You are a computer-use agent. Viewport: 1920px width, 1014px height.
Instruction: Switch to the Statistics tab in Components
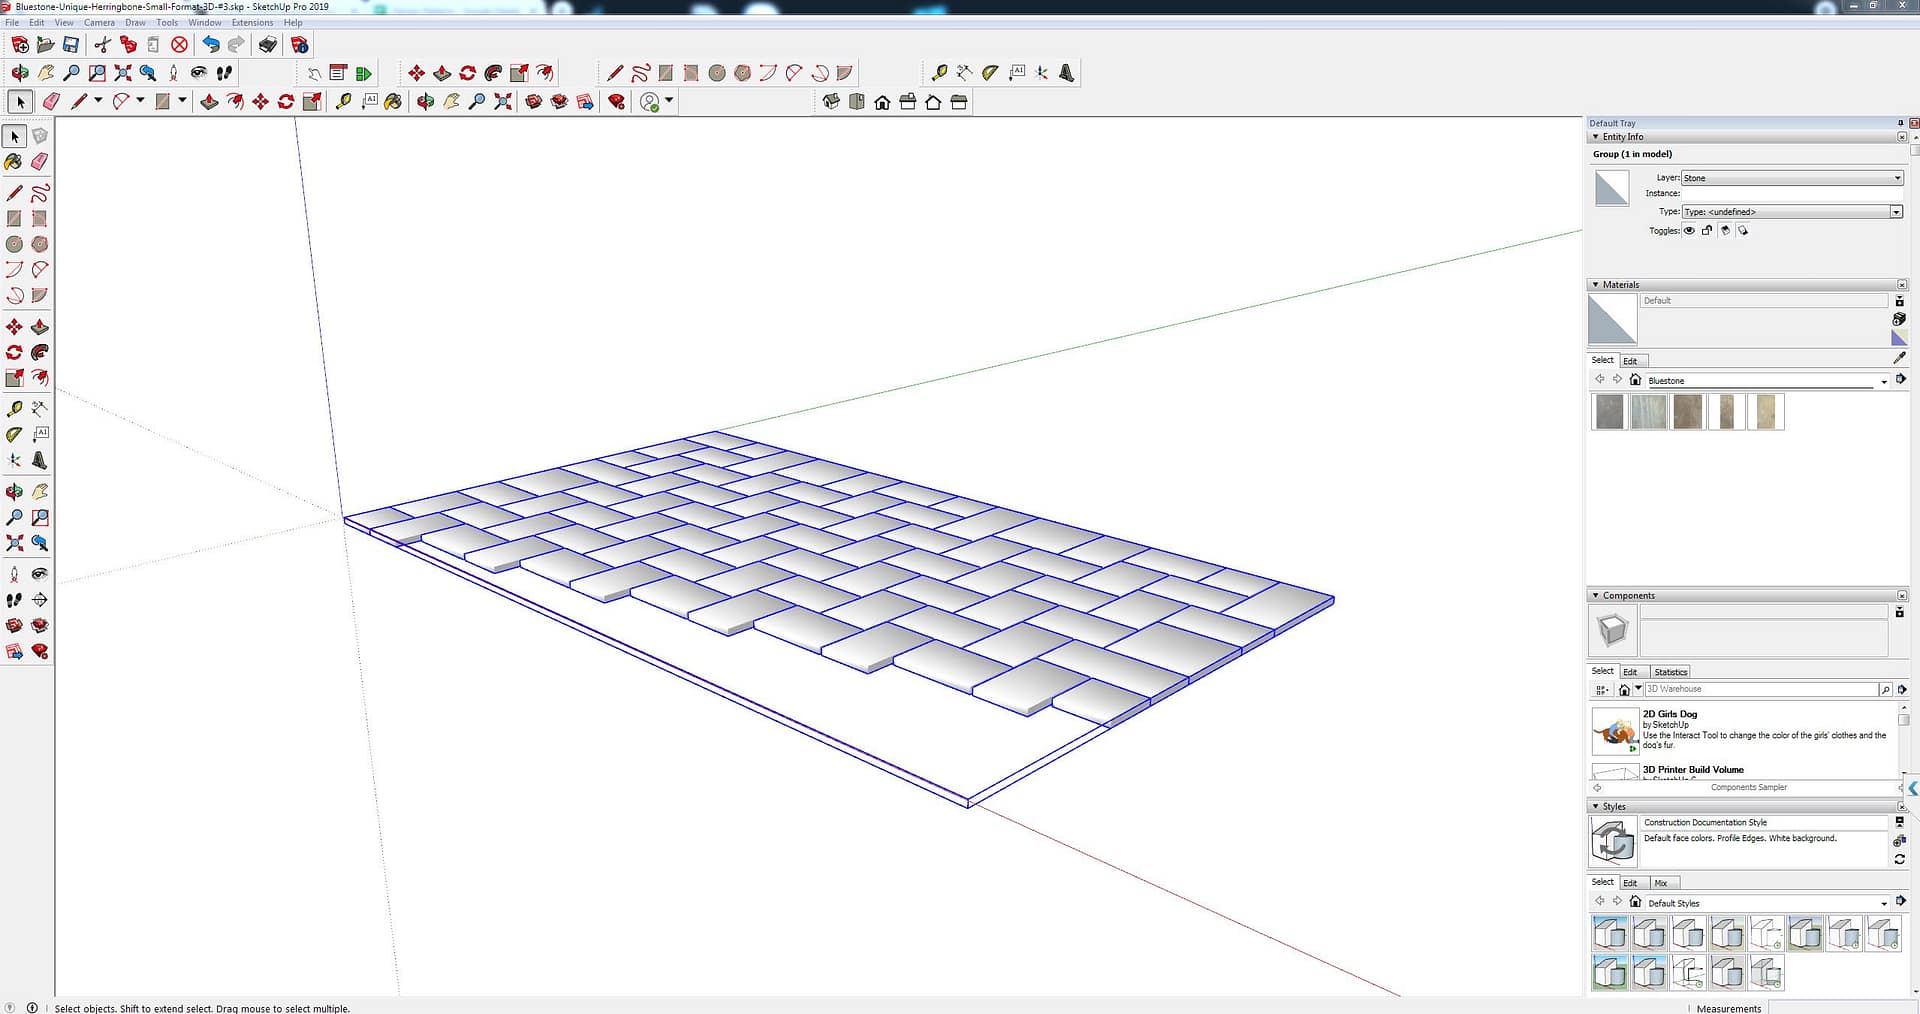(1670, 672)
